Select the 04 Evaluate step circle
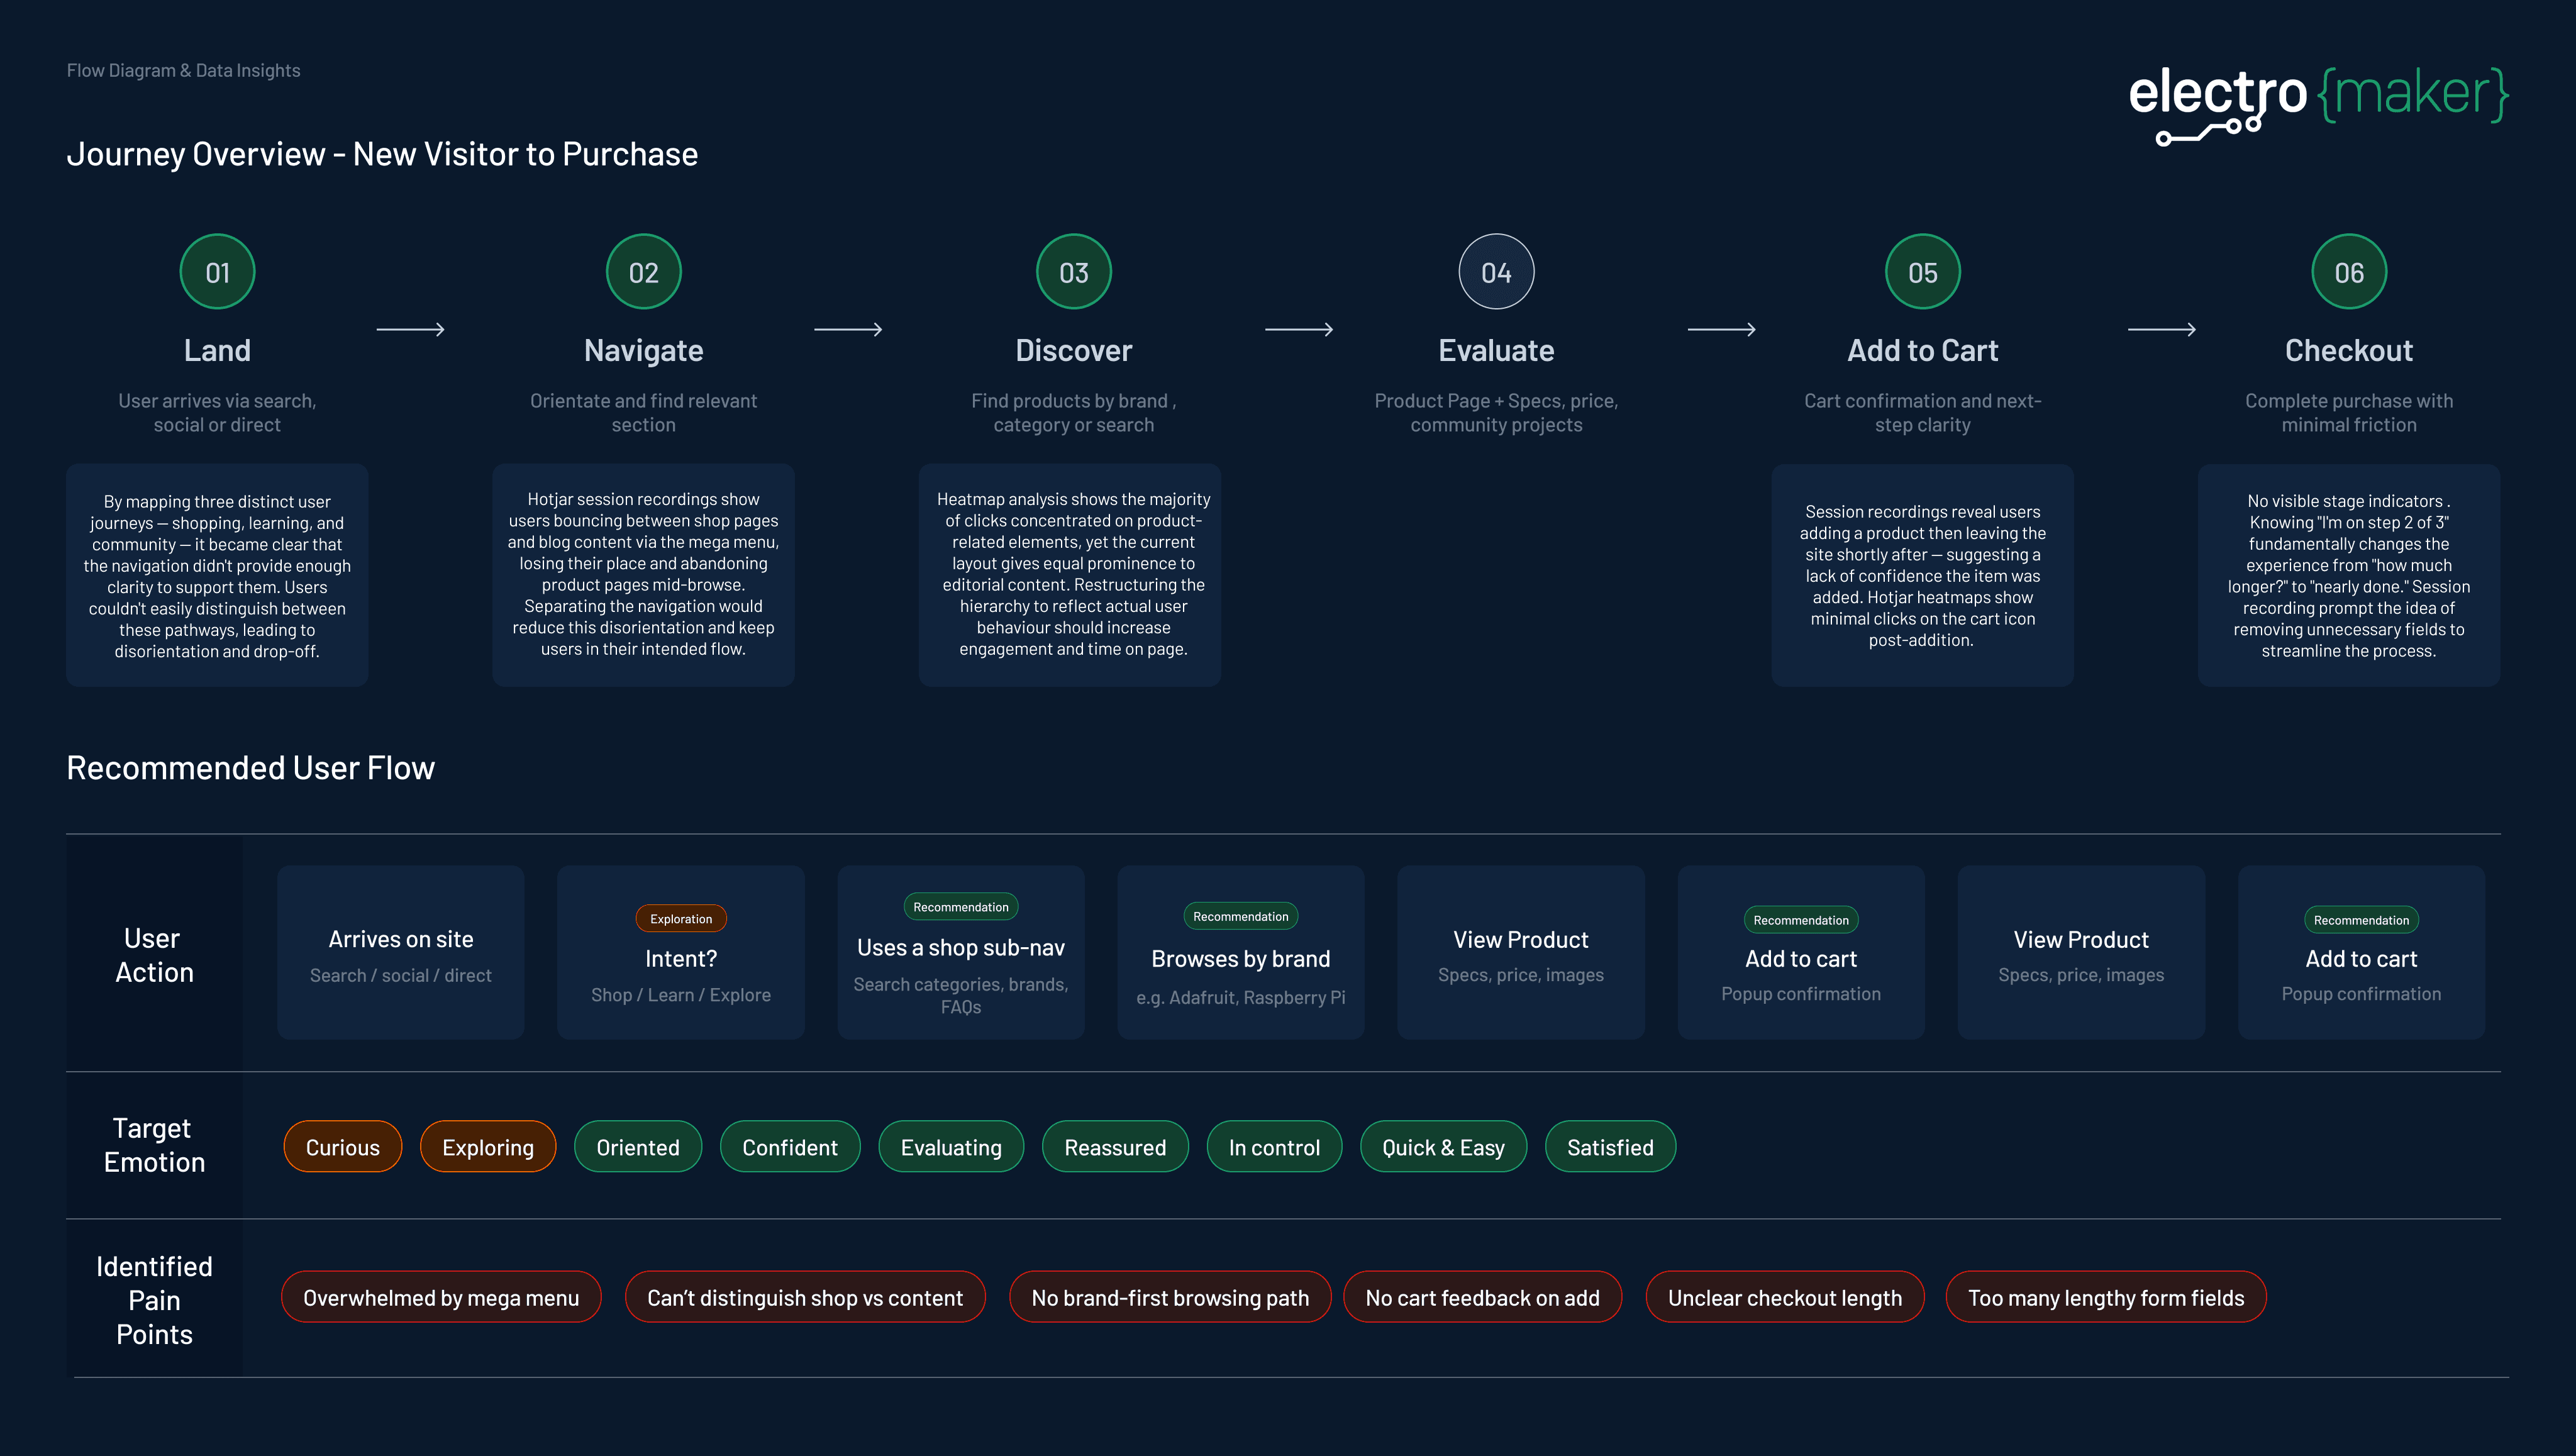Image resolution: width=2576 pixels, height=1456 pixels. (1496, 272)
